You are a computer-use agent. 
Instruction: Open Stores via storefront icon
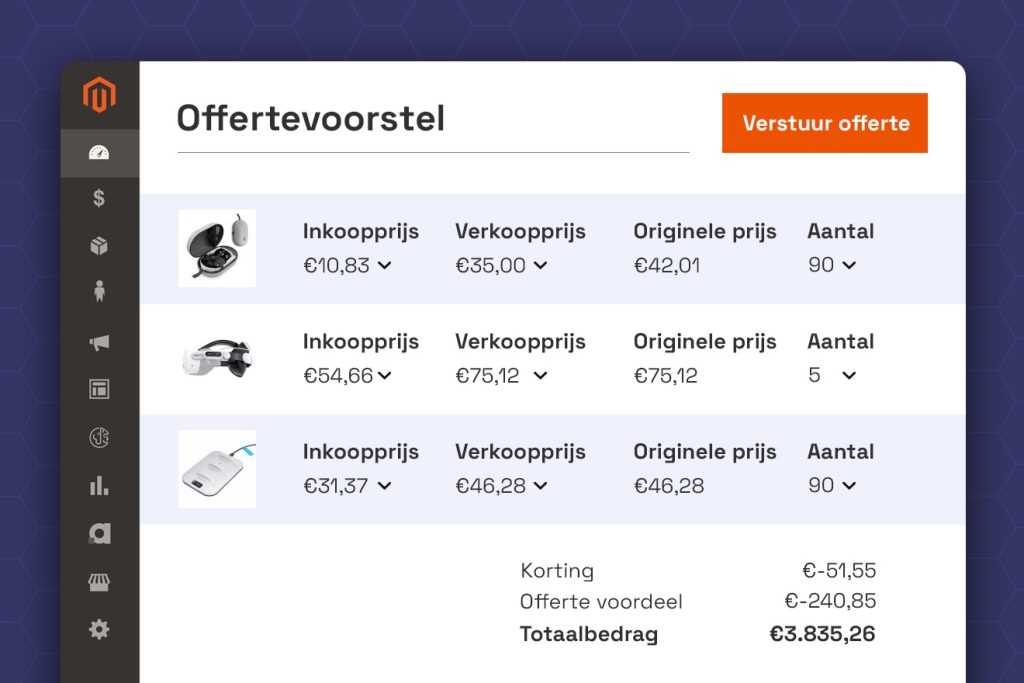(x=99, y=582)
